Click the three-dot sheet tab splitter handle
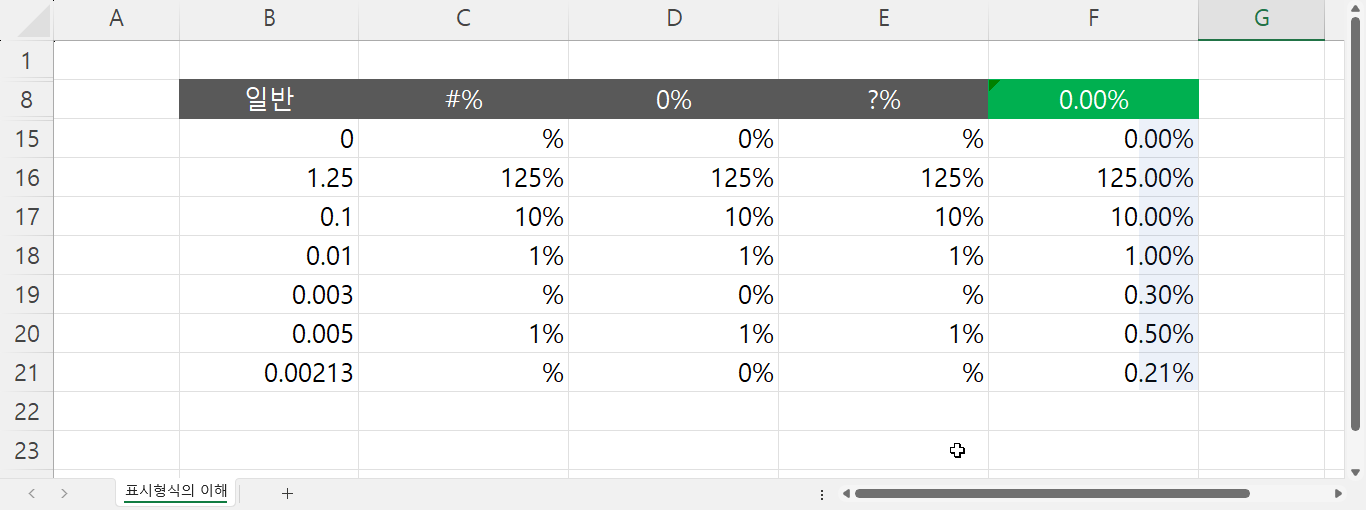This screenshot has width=1366, height=510. pyautogui.click(x=822, y=494)
